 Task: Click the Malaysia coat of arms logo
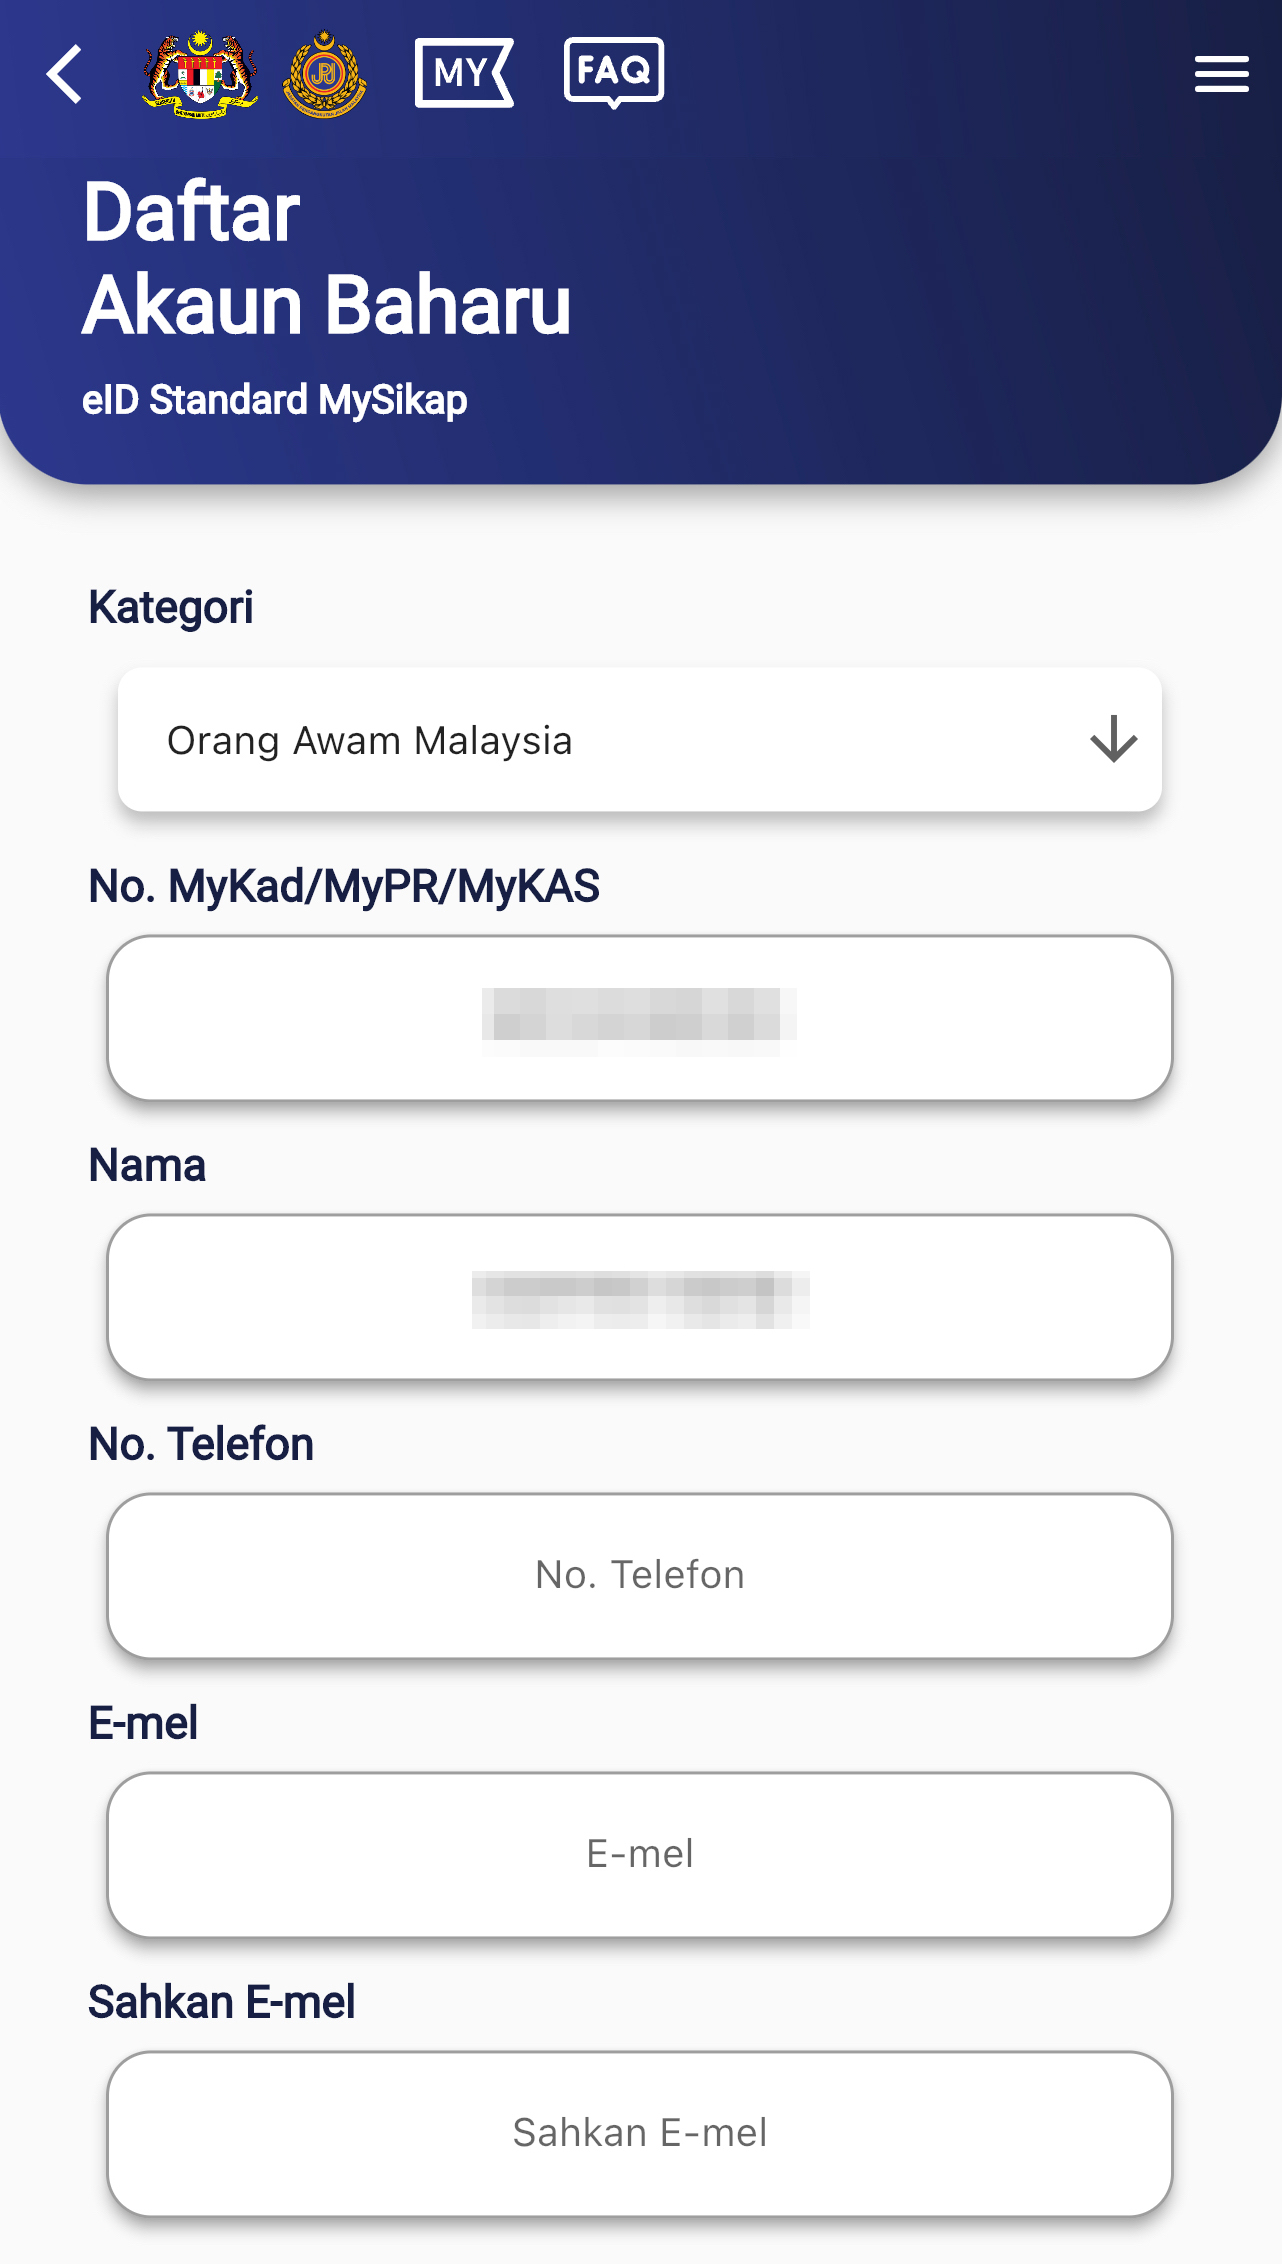click(200, 75)
